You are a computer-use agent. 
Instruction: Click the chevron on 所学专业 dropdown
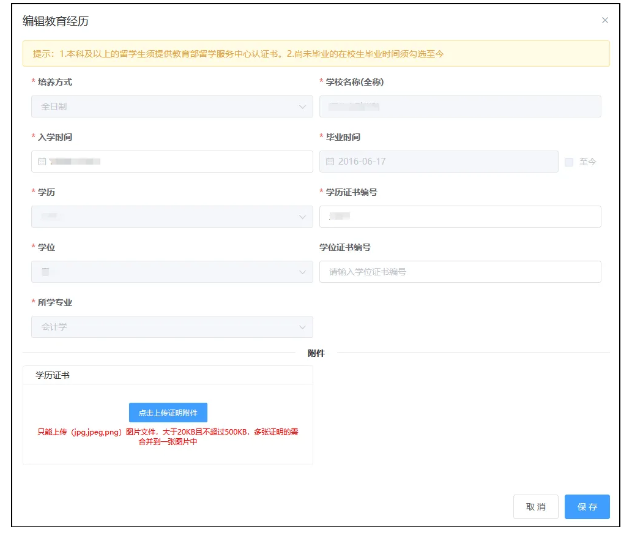304,327
